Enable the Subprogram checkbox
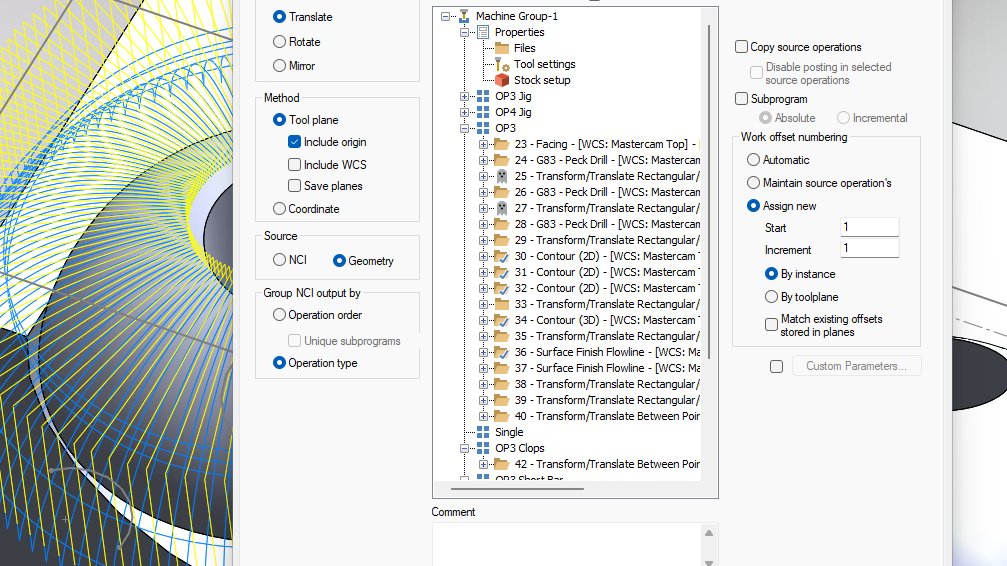 (741, 99)
